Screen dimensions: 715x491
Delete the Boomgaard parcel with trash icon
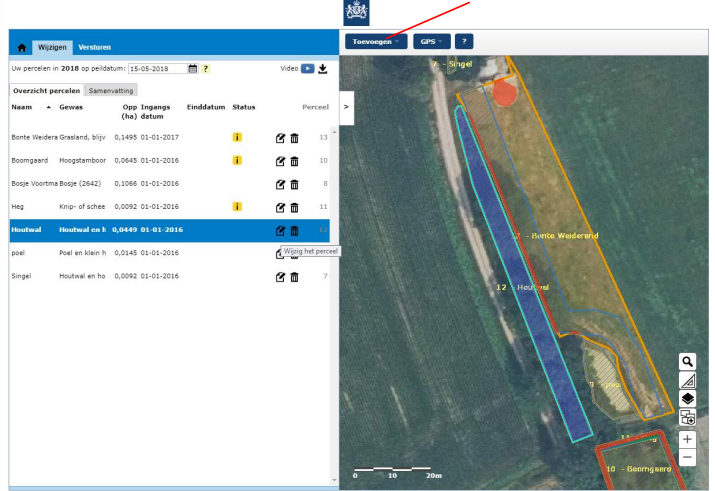294,161
